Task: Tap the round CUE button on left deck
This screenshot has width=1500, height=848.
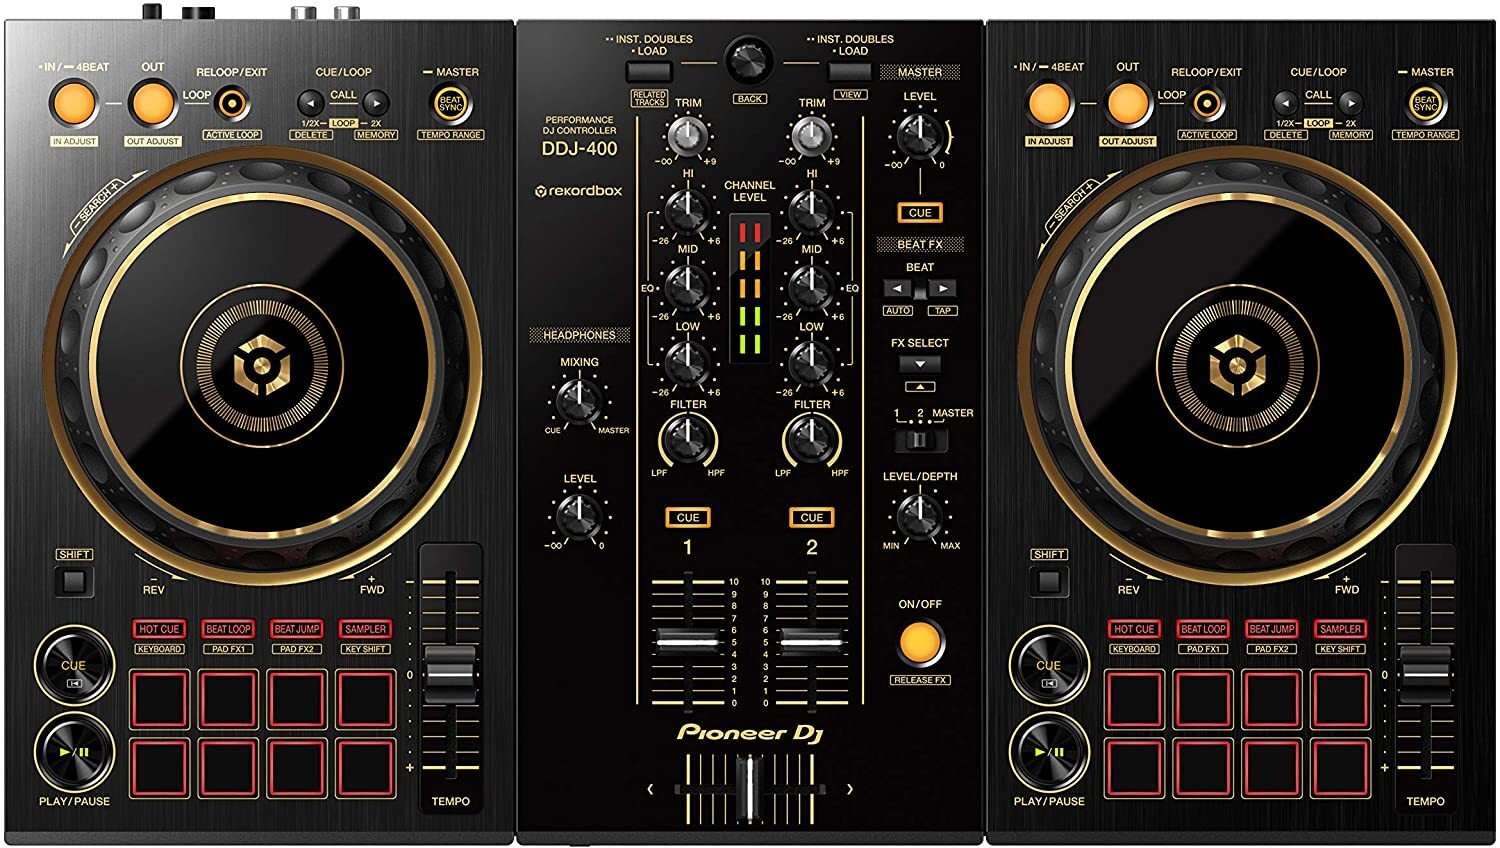Action: (74, 666)
